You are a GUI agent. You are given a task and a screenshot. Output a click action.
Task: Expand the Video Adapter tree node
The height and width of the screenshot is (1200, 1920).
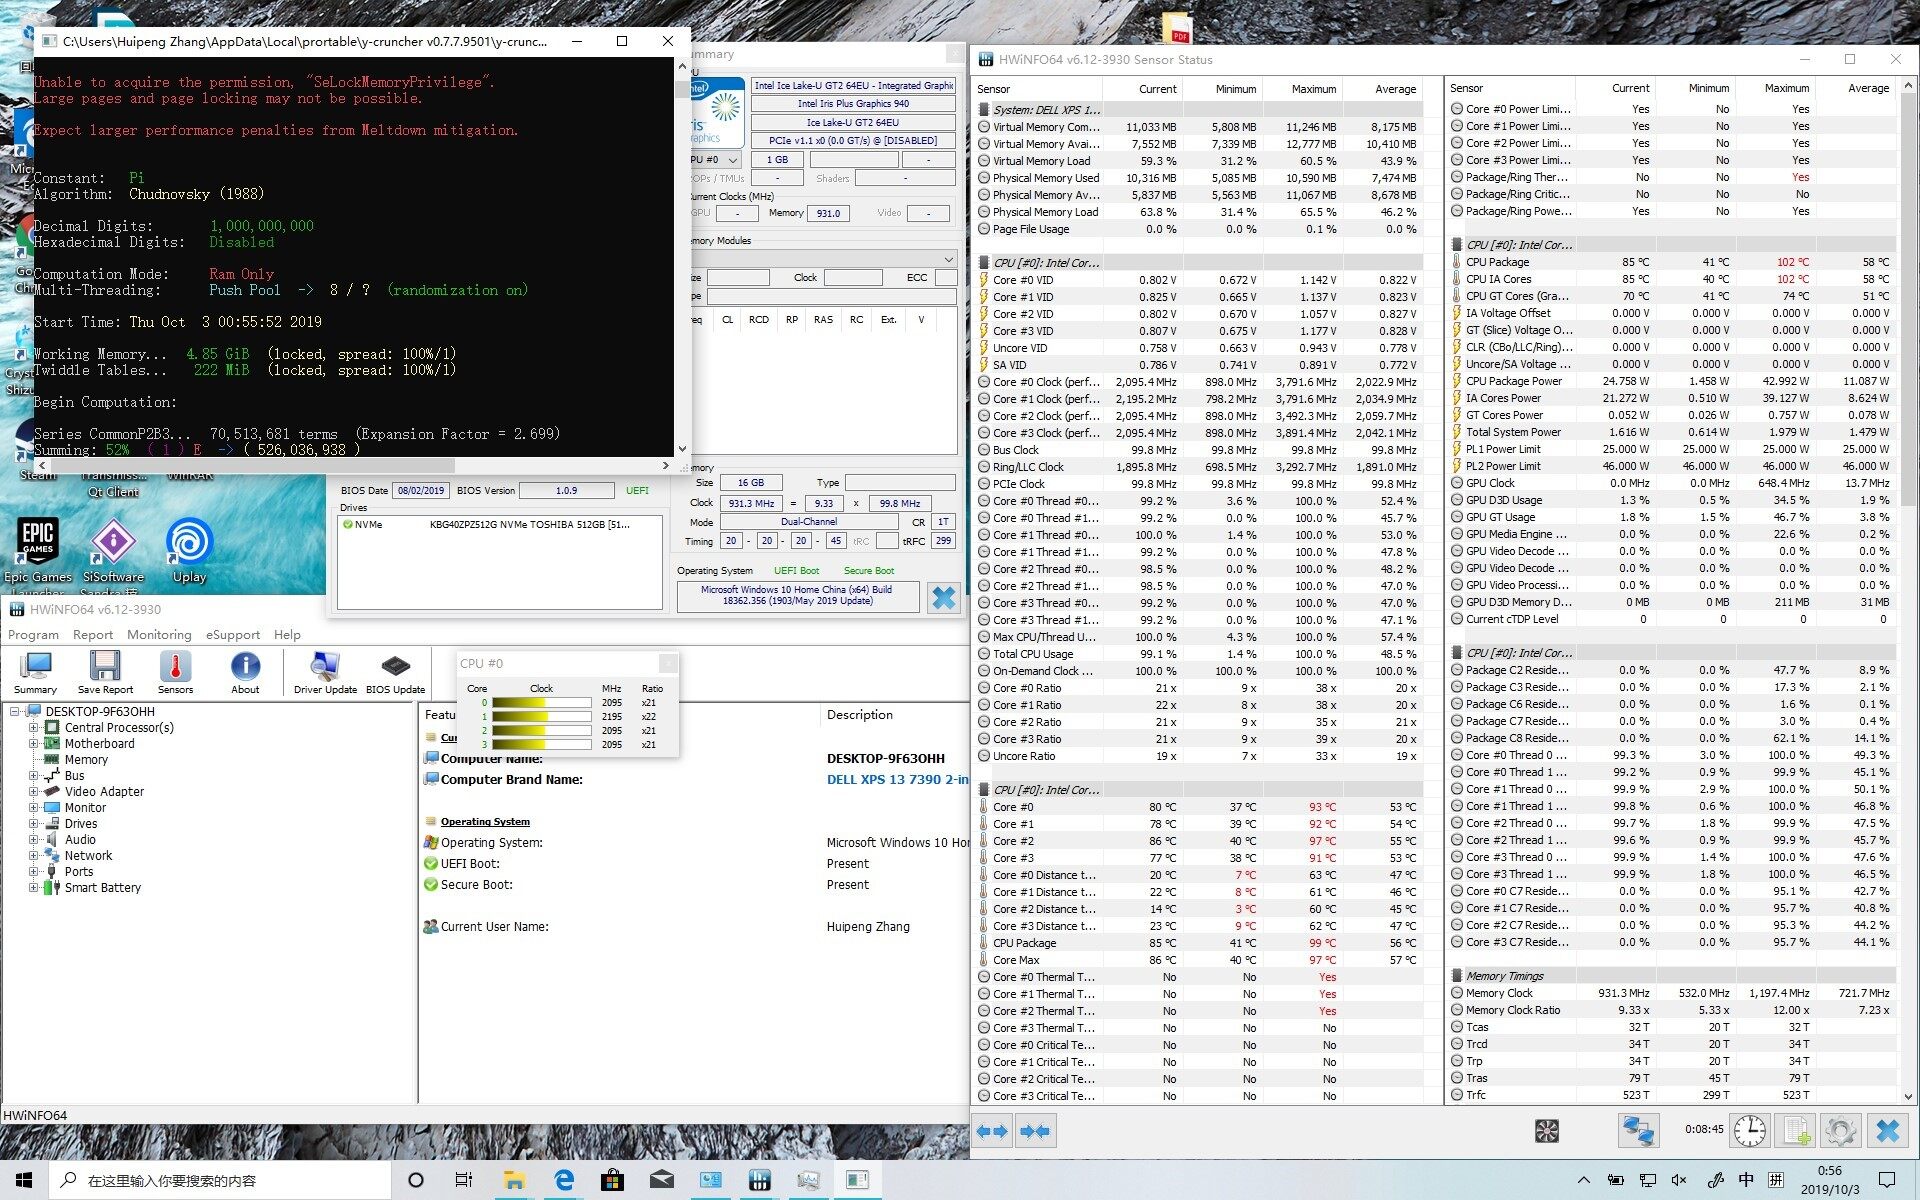pyautogui.click(x=33, y=791)
